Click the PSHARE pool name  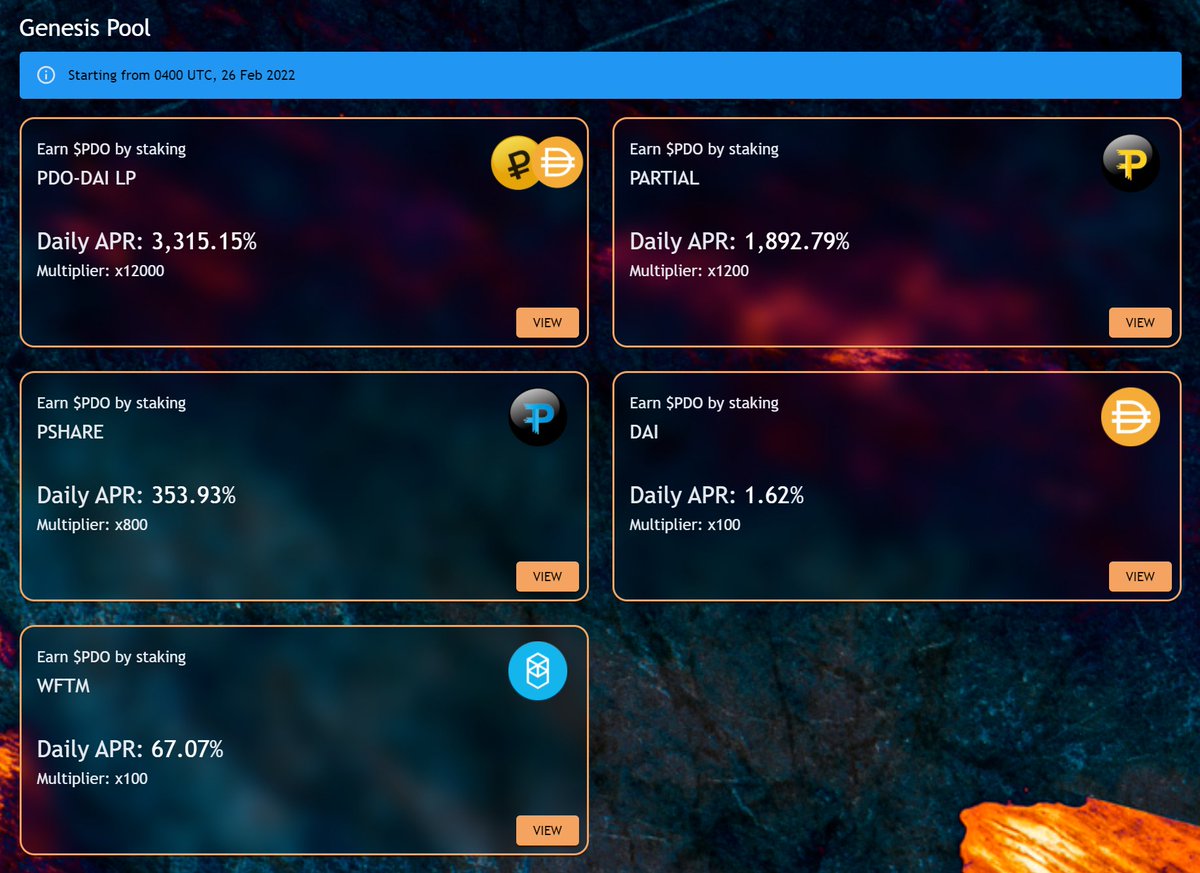(70, 432)
